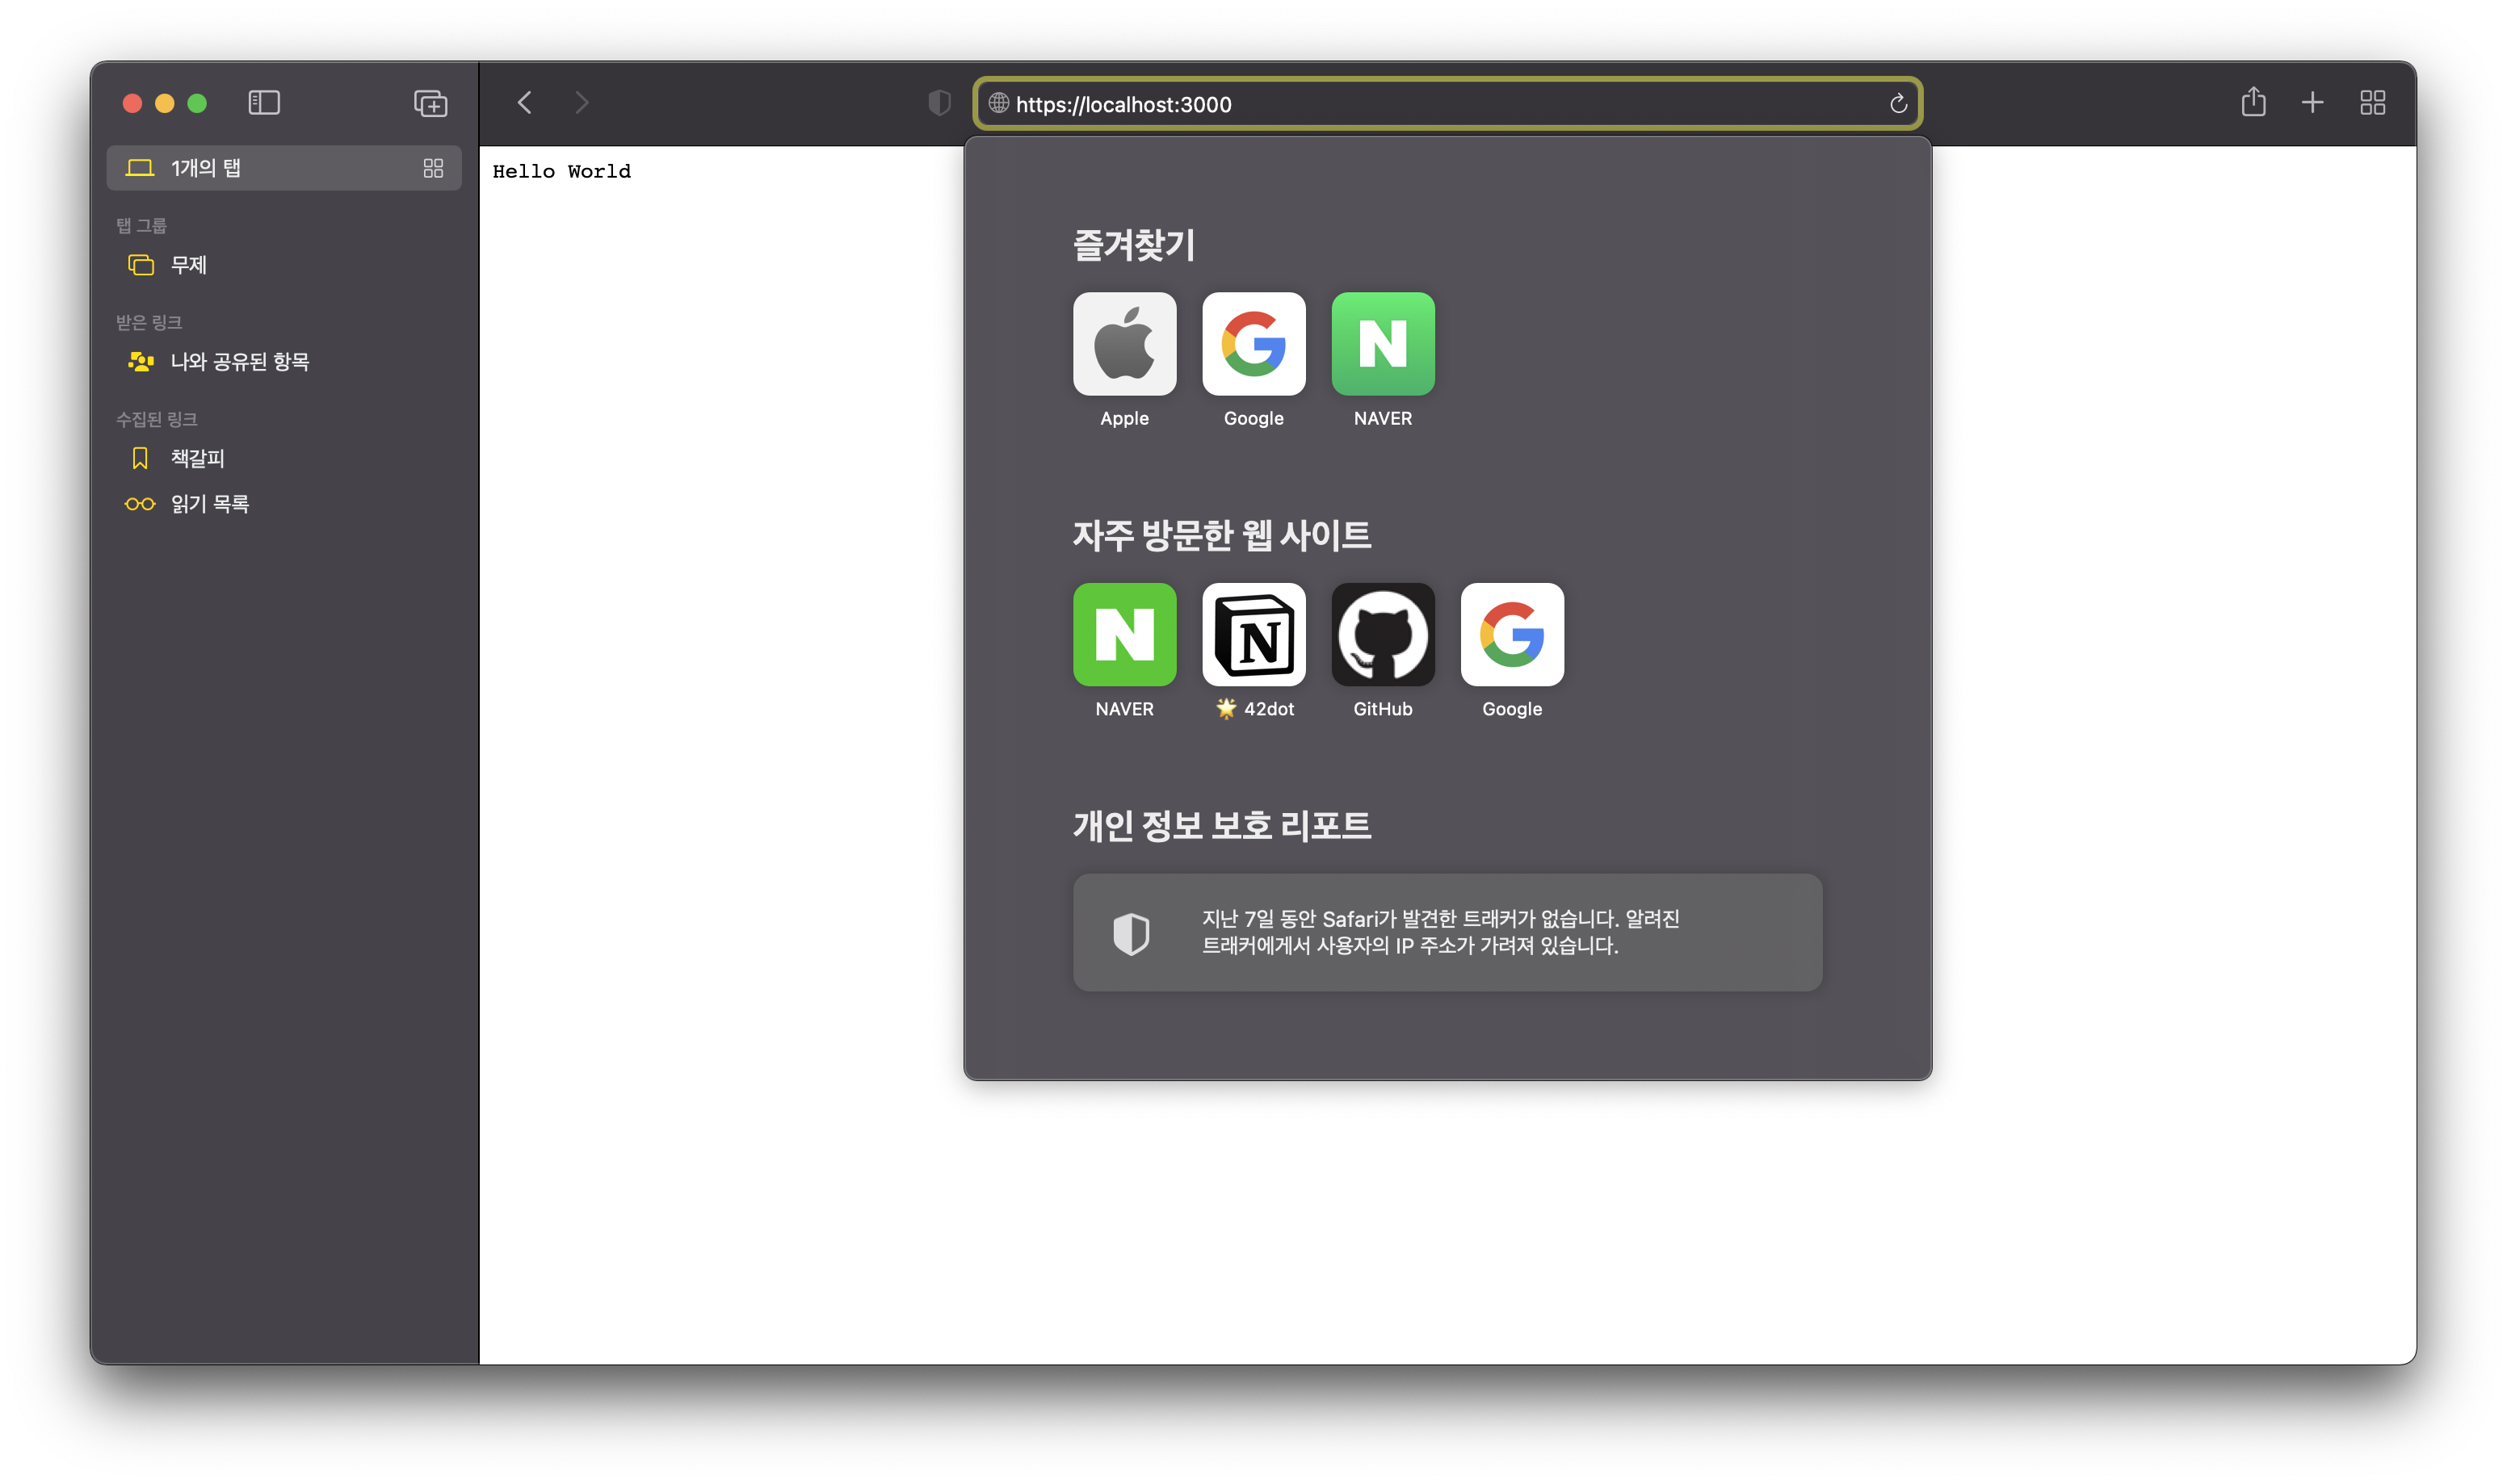This screenshot has height=1484, width=2507.
Task: Open the 책갈피 bookmarks item
Action: [197, 458]
